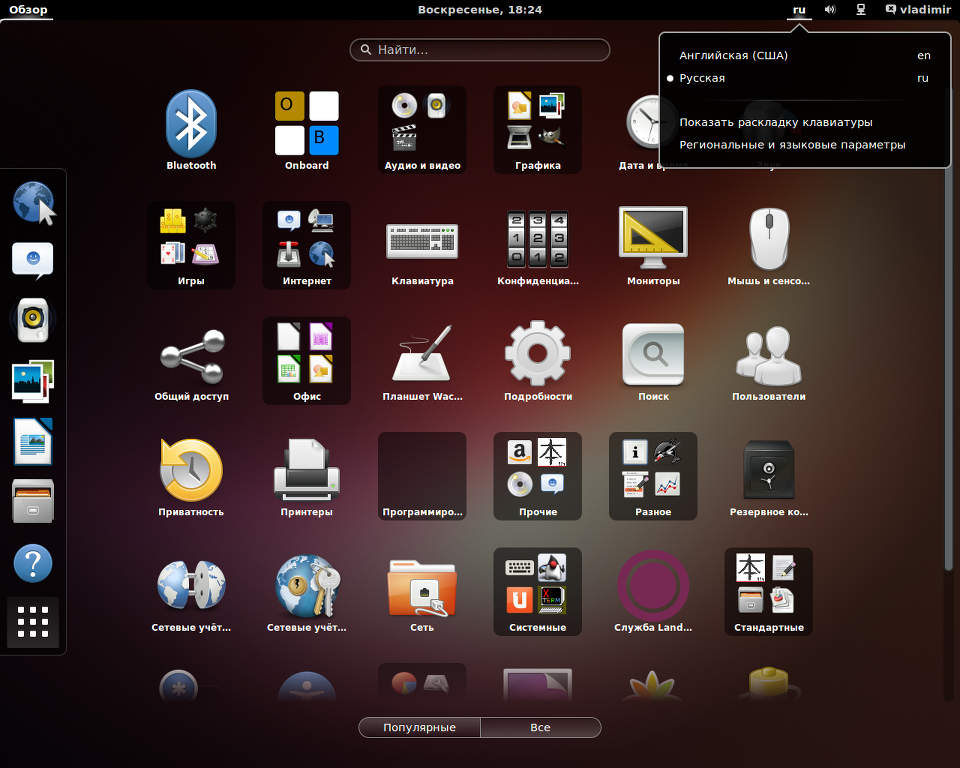Screen dimensions: 960x768
Task: Choose Показать раскладку клавиатуры menu item
Action: point(776,122)
